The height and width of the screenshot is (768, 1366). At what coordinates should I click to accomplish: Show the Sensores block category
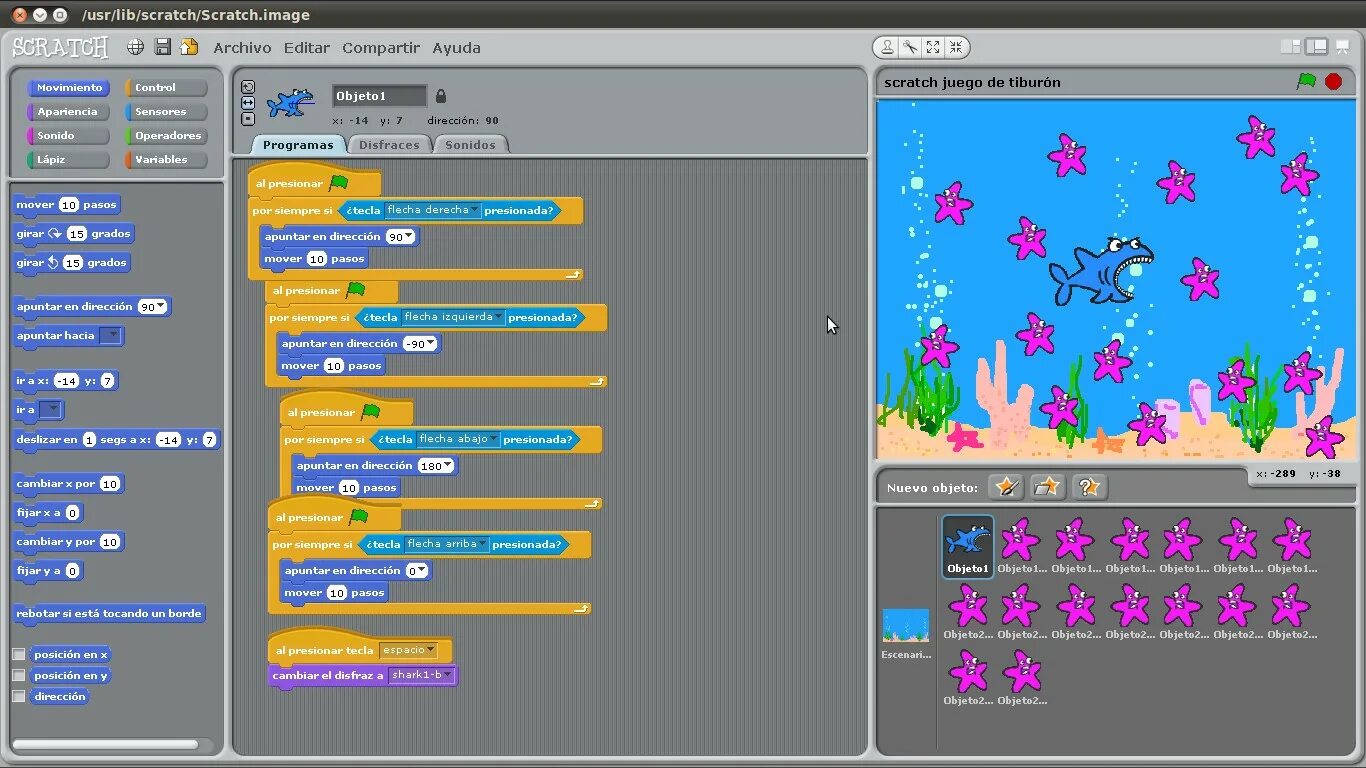[166, 112]
